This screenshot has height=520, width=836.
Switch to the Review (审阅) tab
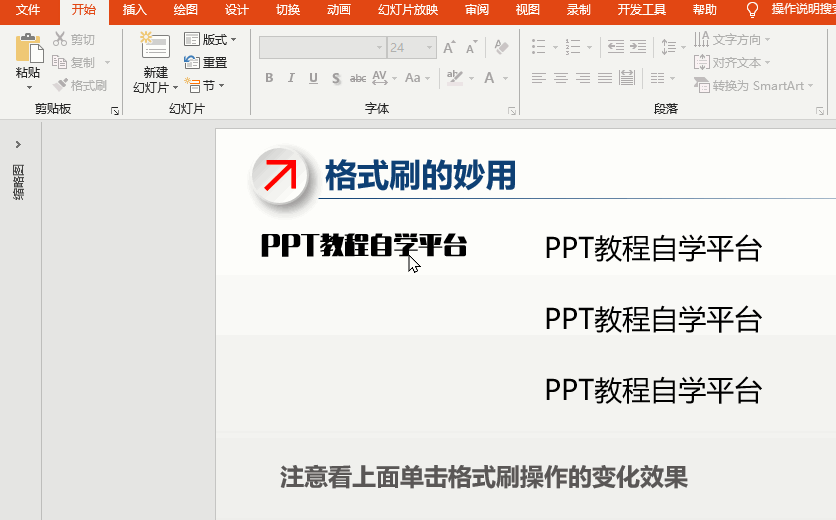[477, 10]
